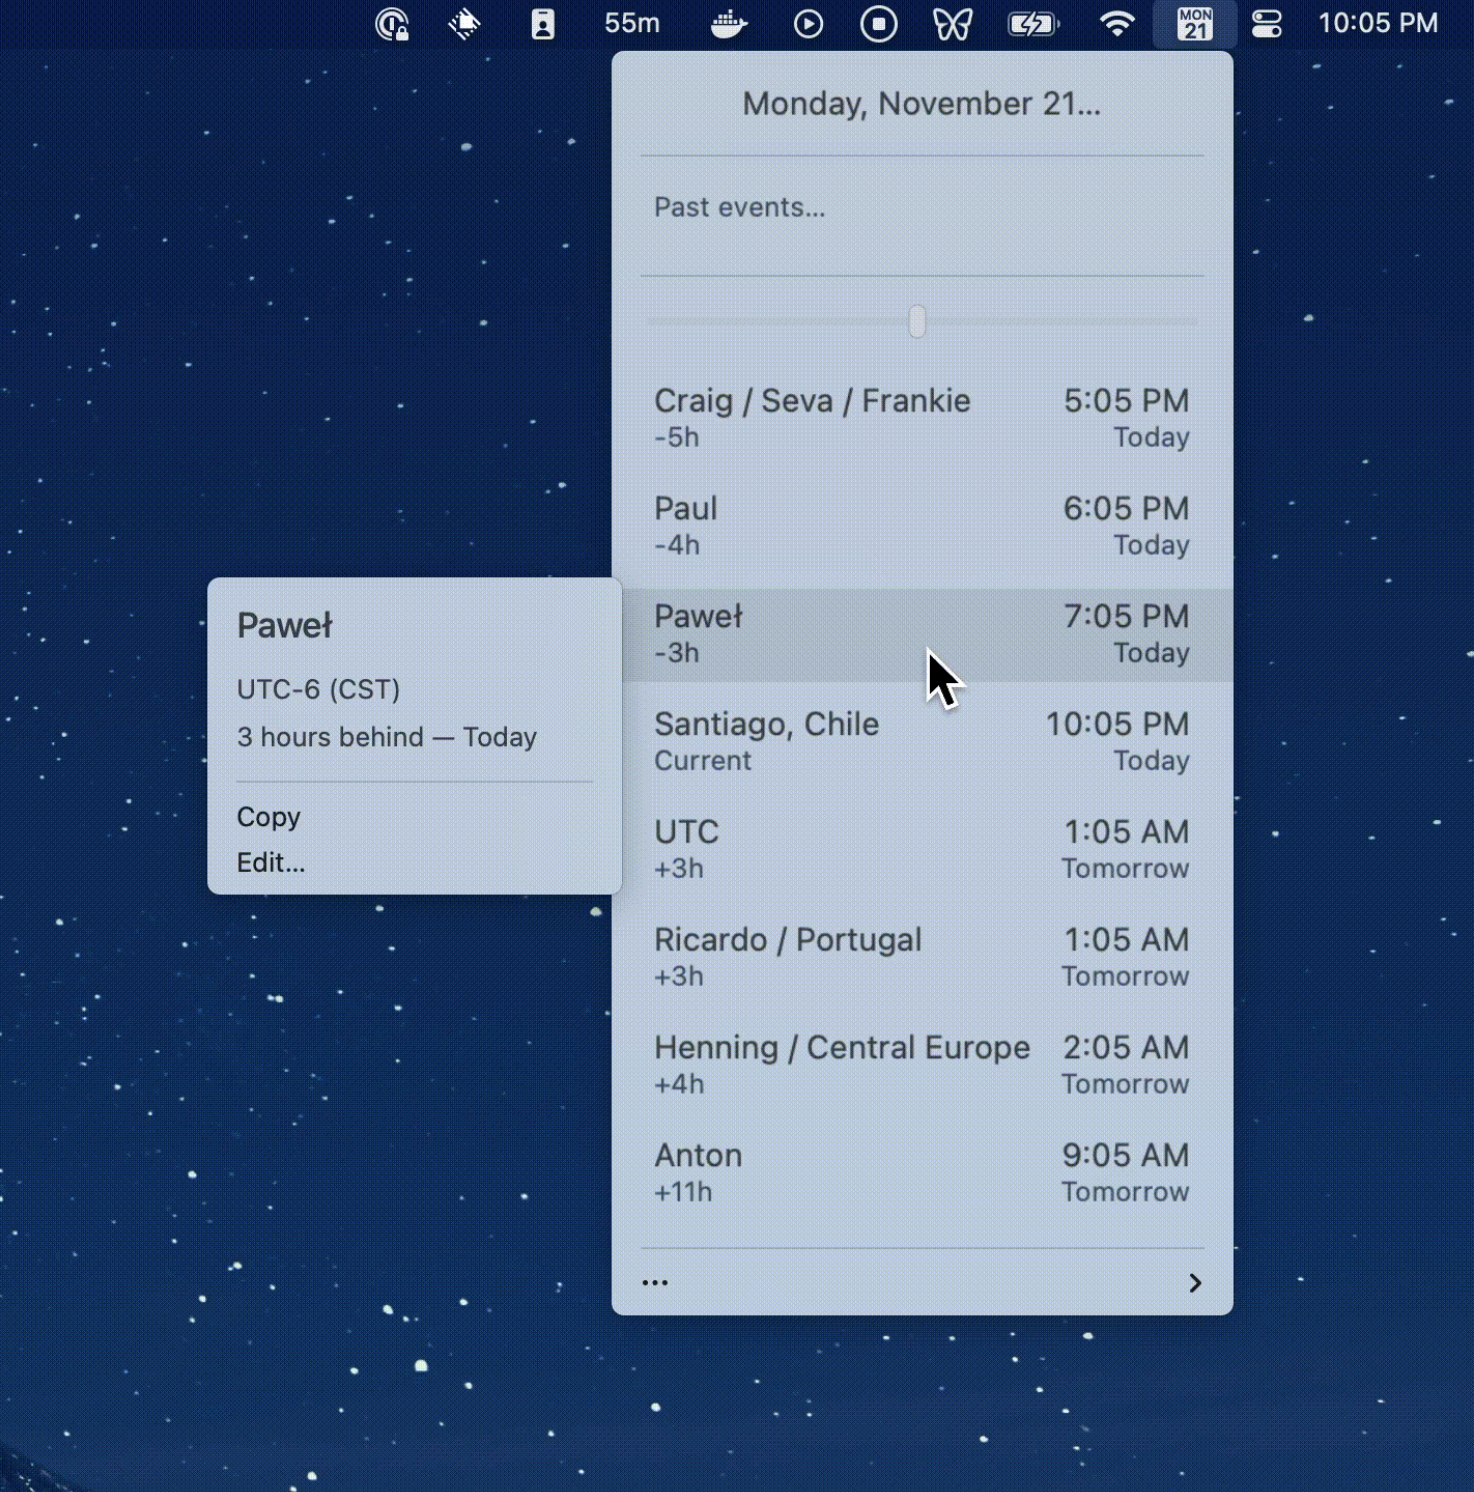Select the Craig / Seva / Frankie row
Screen dimensions: 1474x1492
[x=922, y=418]
